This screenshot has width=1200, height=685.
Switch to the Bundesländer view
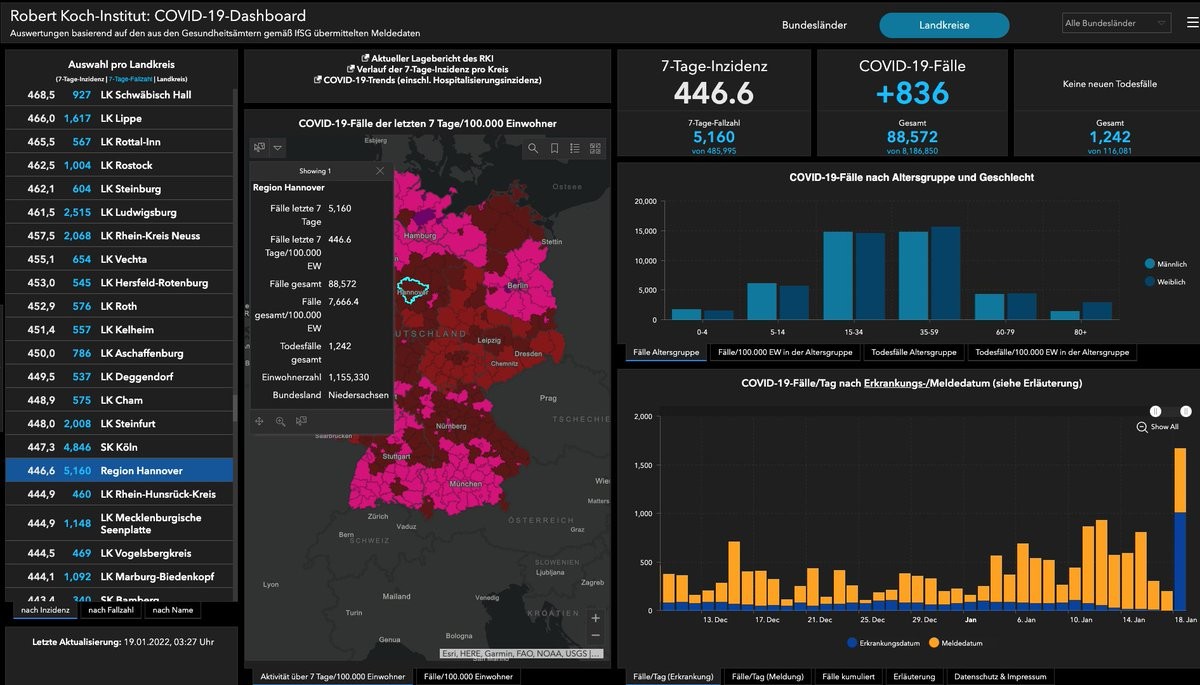click(814, 25)
